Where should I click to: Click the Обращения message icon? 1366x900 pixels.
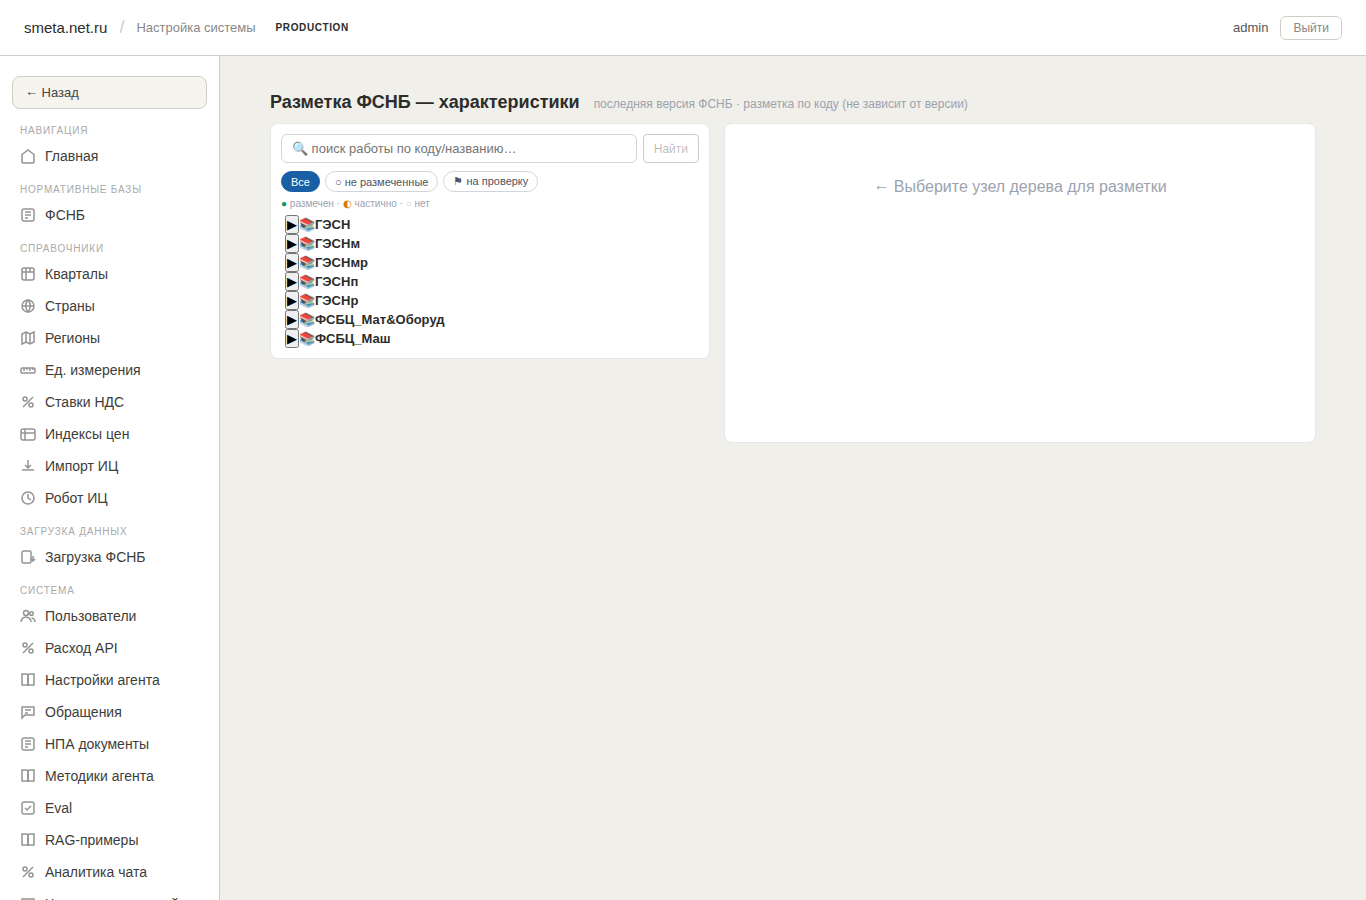28,712
